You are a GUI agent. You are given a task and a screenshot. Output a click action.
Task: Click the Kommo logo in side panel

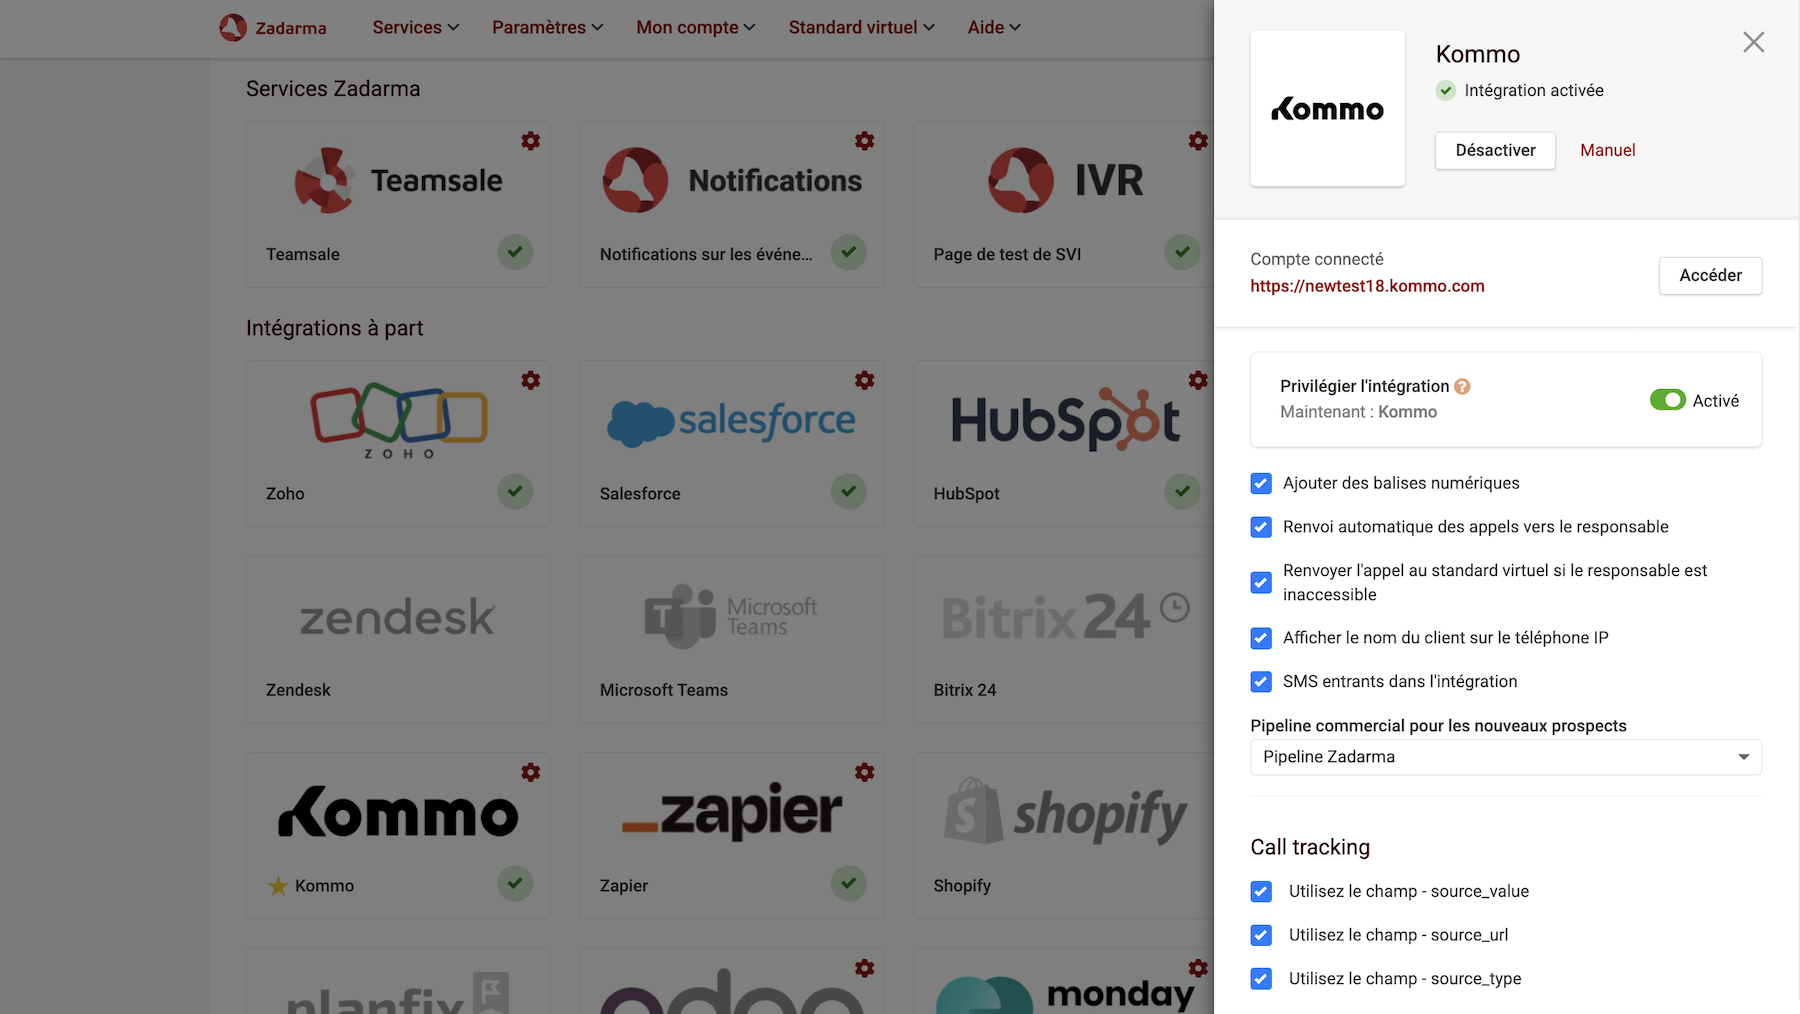1327,109
